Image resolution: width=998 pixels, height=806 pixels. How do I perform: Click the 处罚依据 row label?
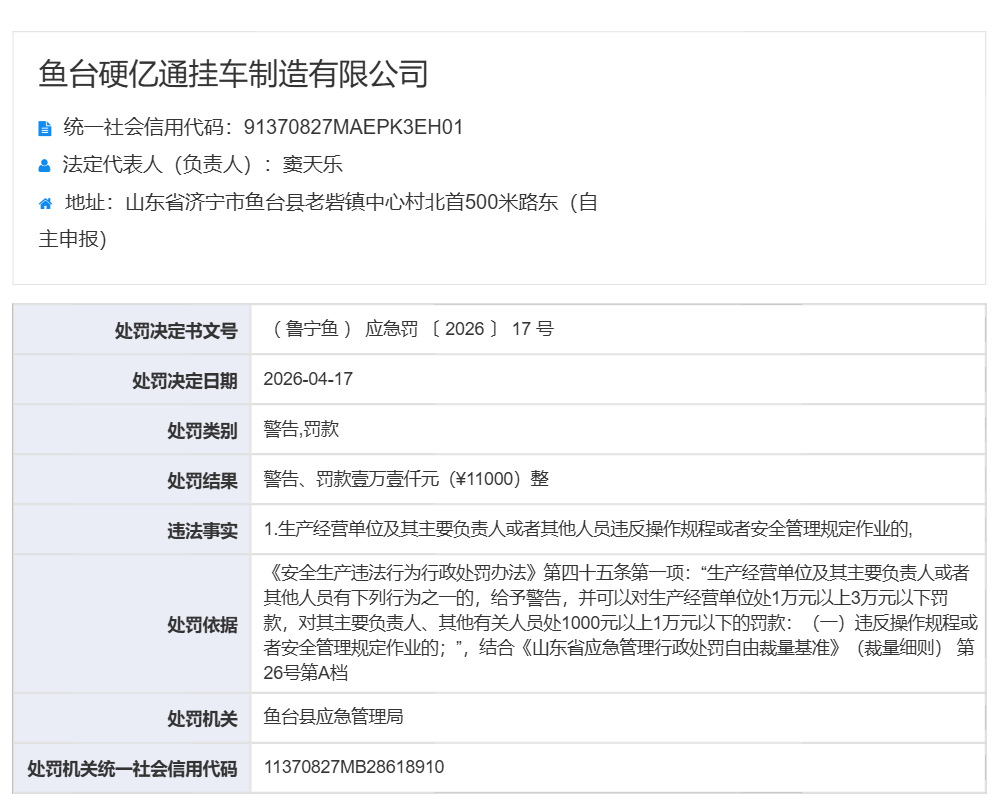pos(202,624)
